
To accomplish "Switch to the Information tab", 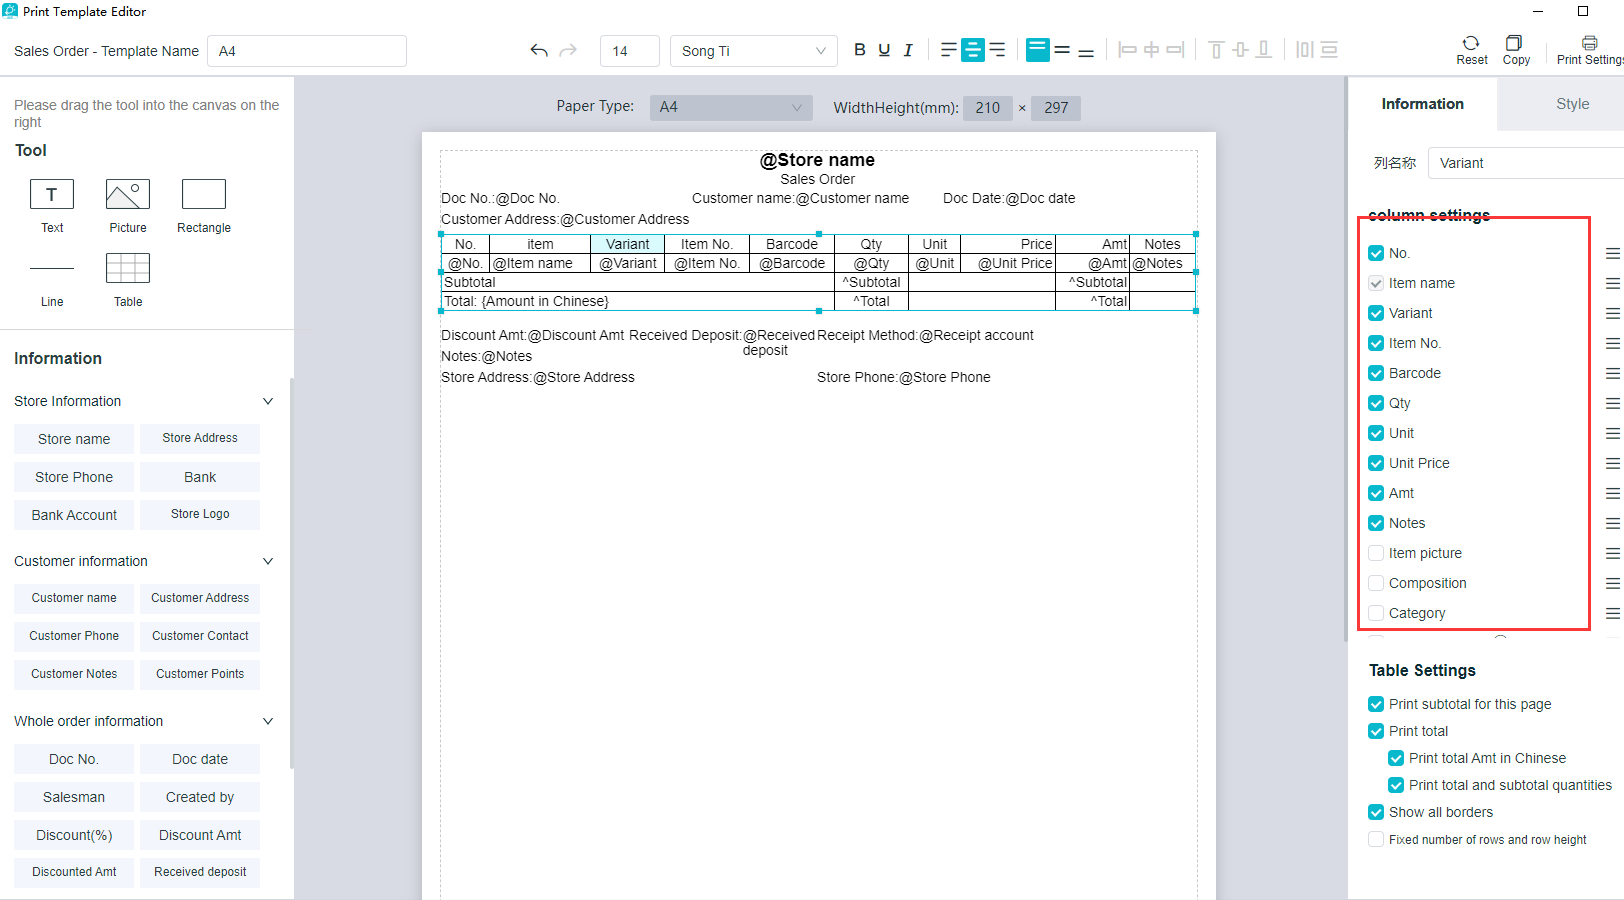I will coord(1422,104).
